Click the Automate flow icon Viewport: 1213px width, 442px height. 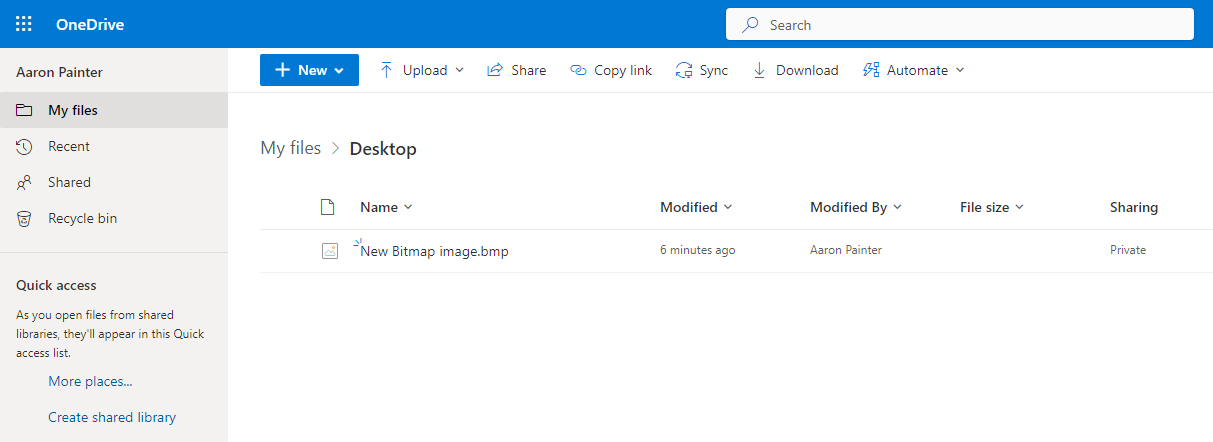[870, 70]
